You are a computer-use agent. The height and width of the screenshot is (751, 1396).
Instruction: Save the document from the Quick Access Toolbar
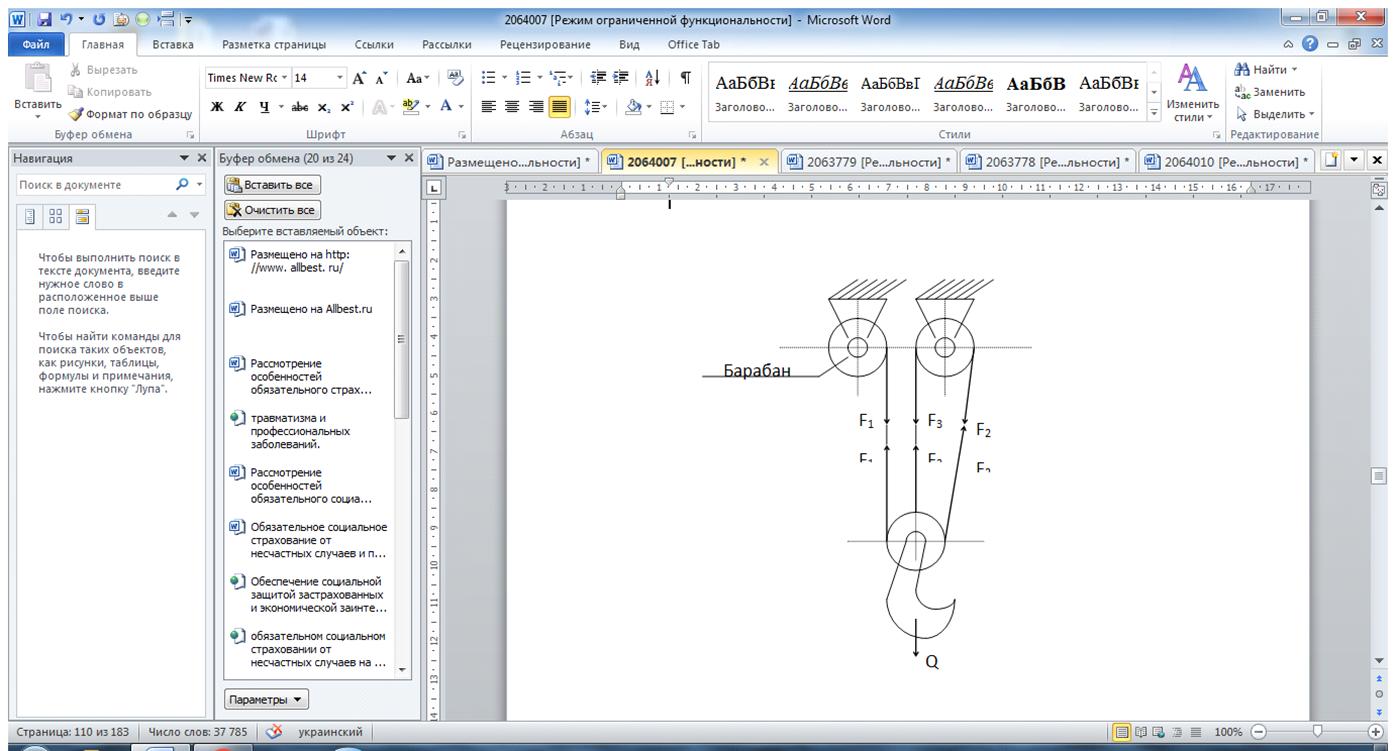44,19
